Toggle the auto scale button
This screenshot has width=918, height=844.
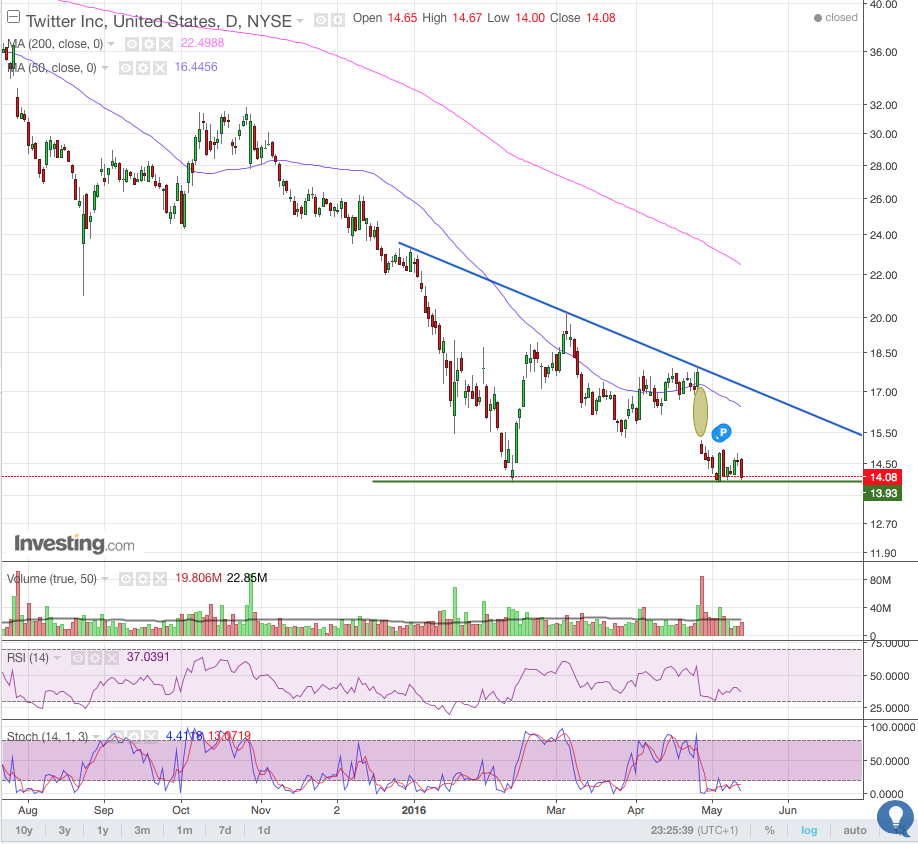point(854,830)
